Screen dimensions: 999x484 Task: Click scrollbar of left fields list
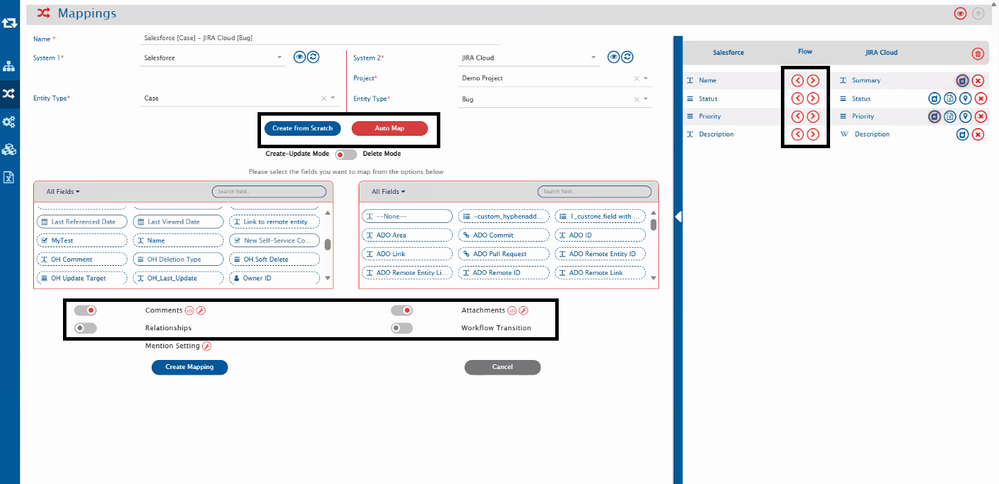click(328, 245)
